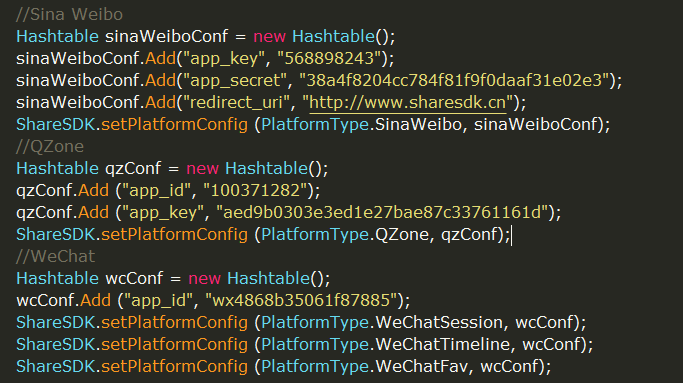Click the redirect_uri key string

(x=236, y=103)
